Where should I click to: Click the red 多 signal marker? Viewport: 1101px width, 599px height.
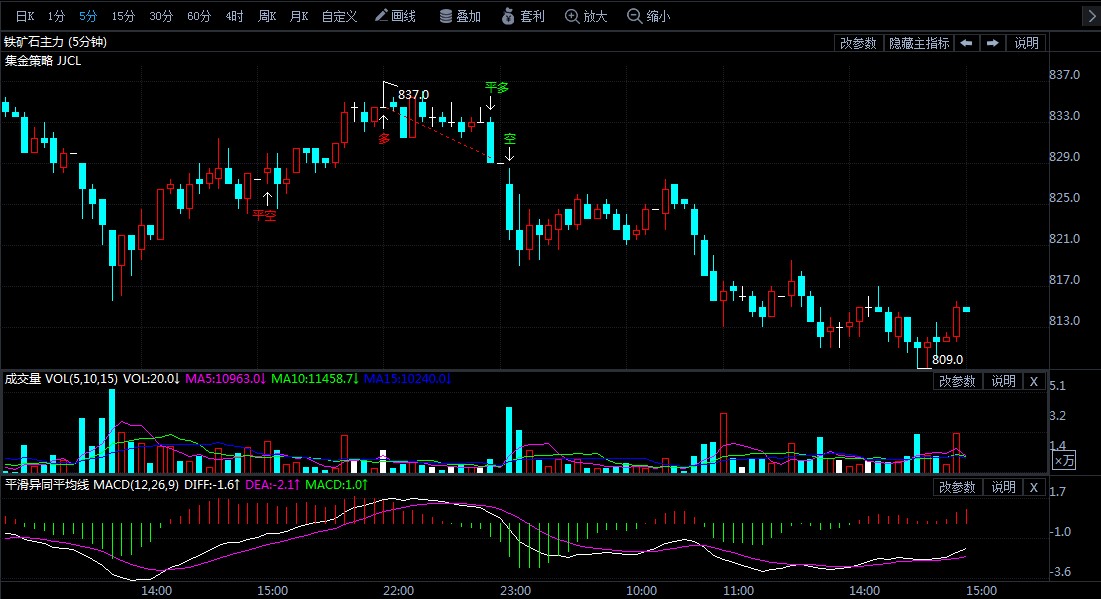point(384,139)
